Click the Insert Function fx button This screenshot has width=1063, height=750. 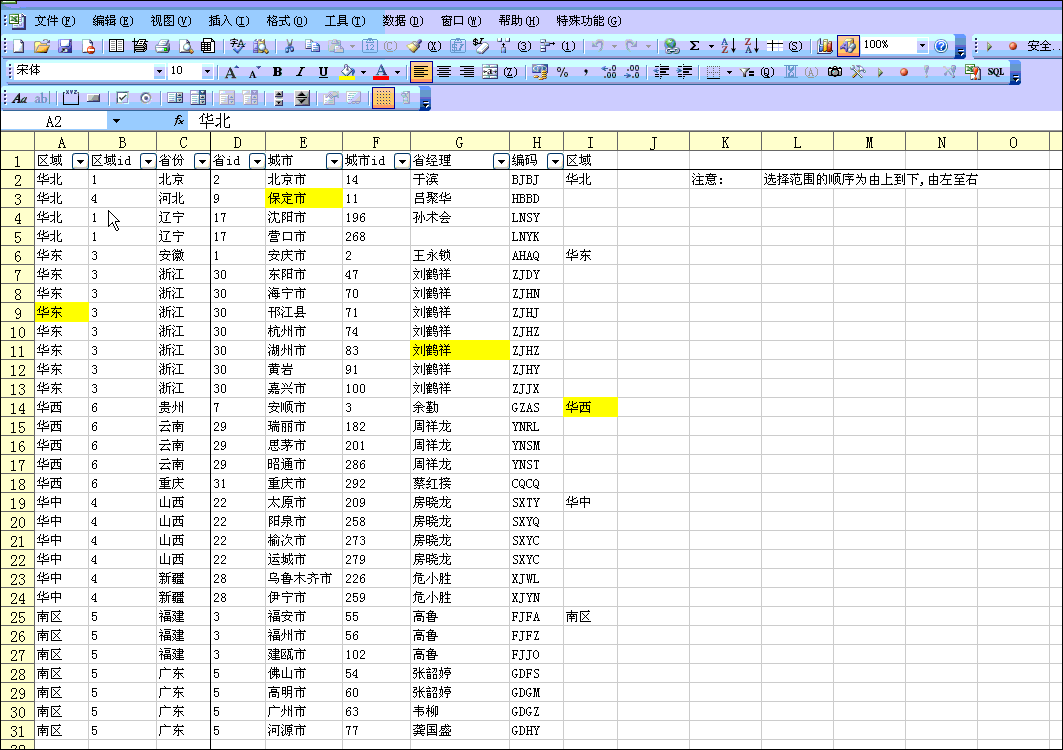[179, 120]
